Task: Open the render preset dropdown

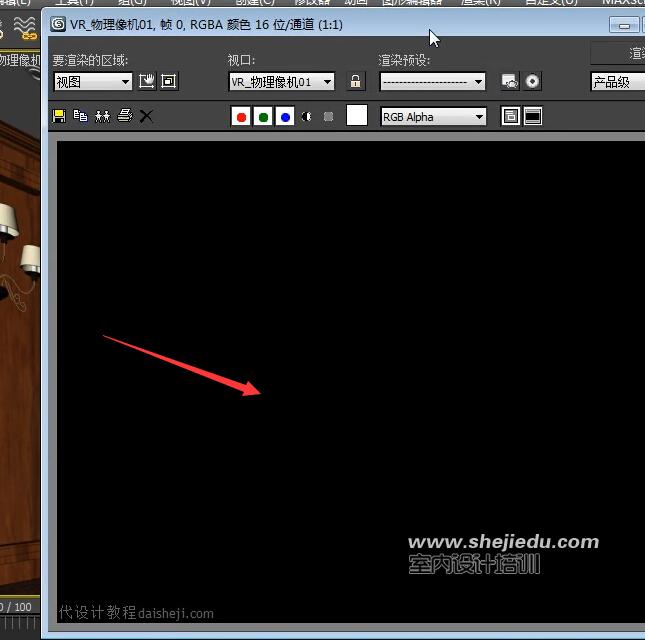Action: pyautogui.click(x=433, y=82)
